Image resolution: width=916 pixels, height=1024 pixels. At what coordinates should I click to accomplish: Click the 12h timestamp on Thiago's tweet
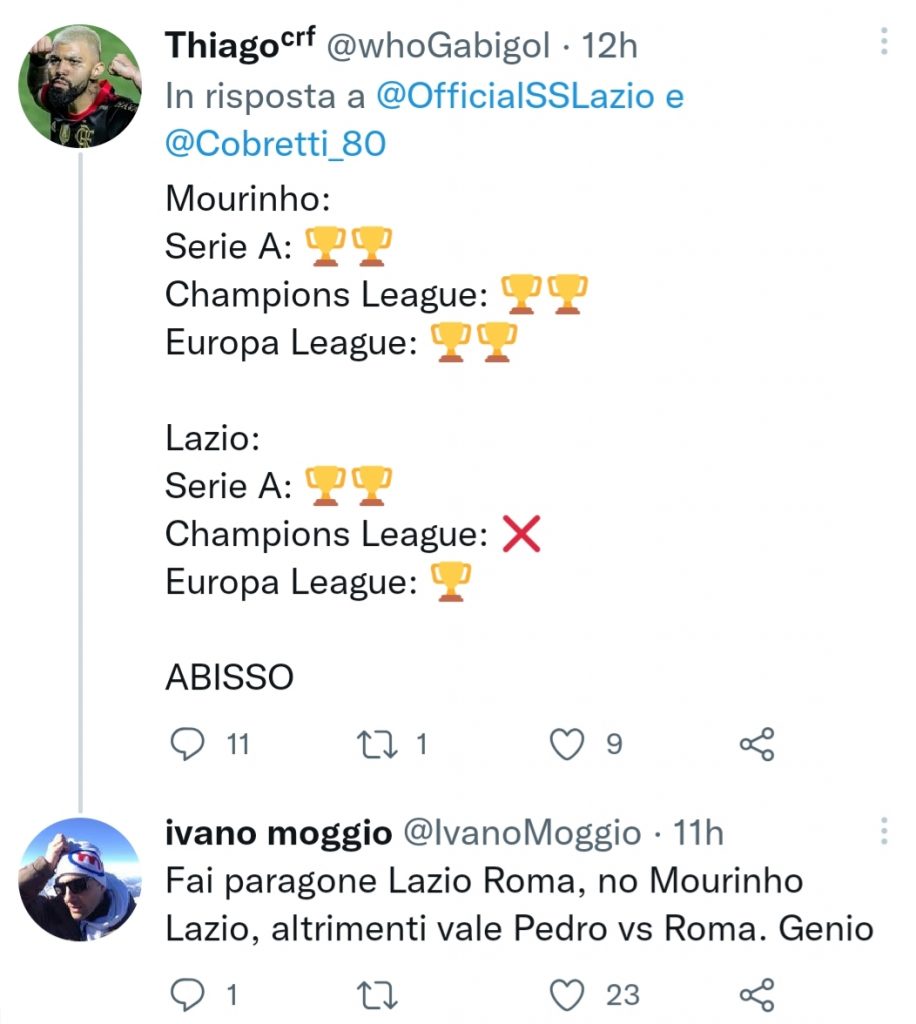pos(610,44)
